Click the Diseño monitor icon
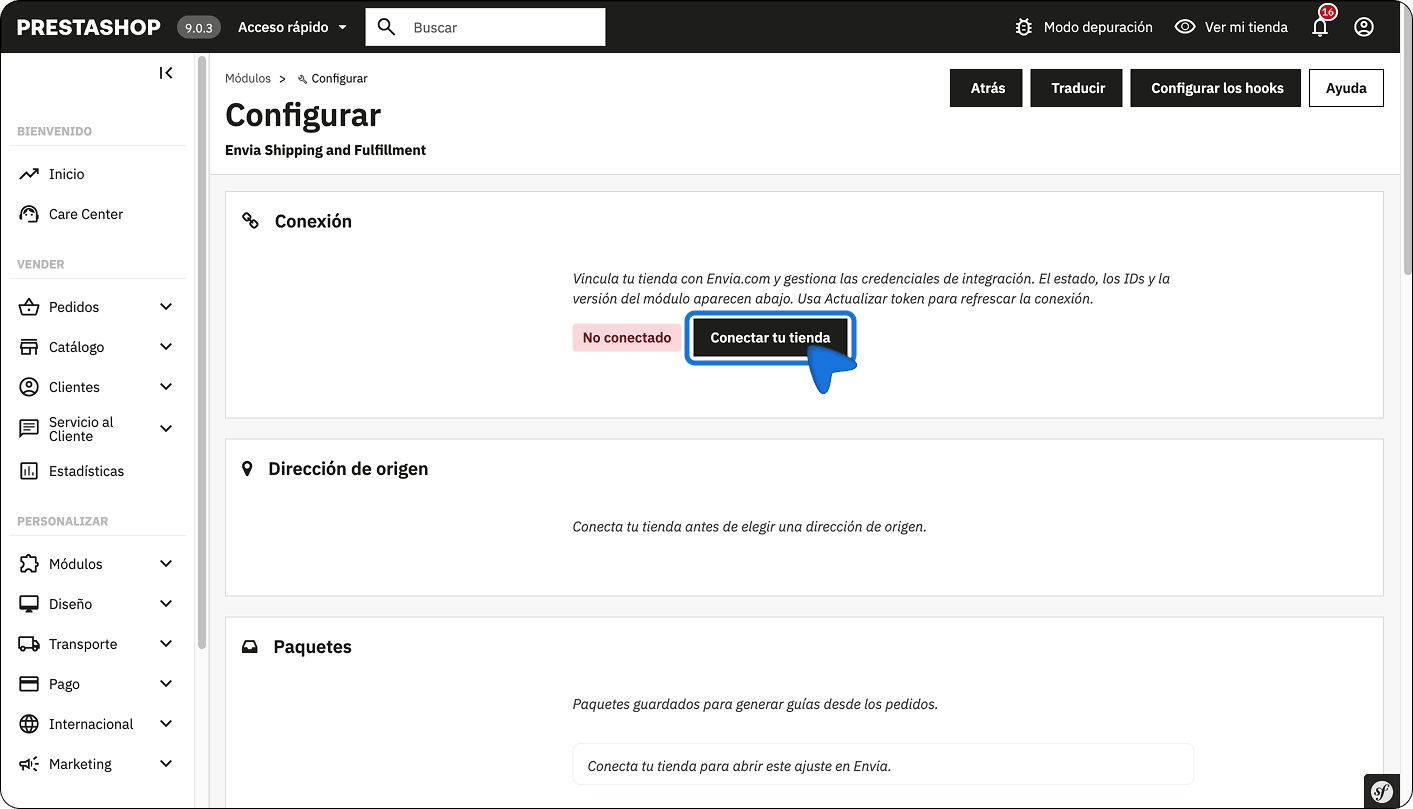Image resolution: width=1413 pixels, height=809 pixels. [x=29, y=604]
